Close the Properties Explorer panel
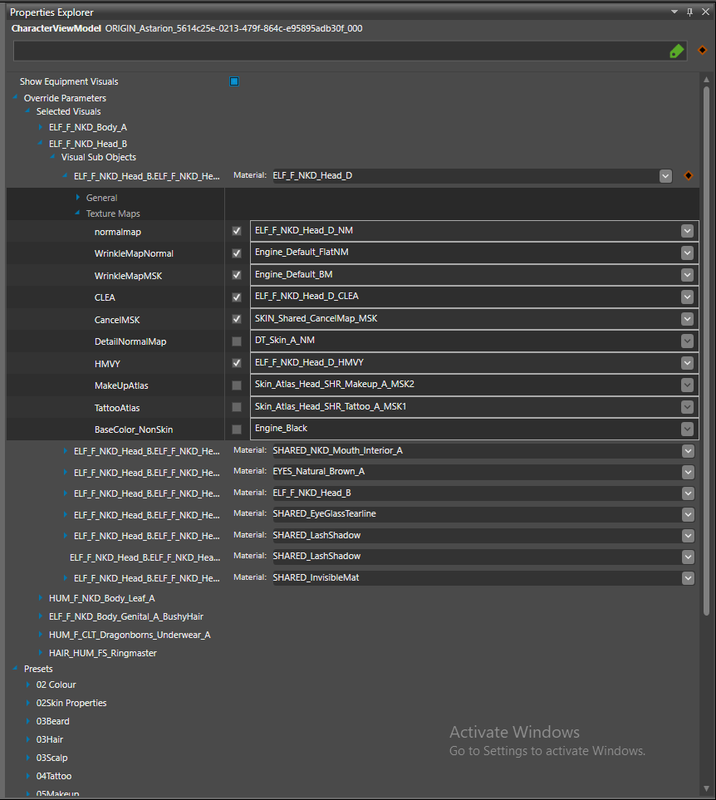This screenshot has width=716, height=800. pyautogui.click(x=705, y=12)
